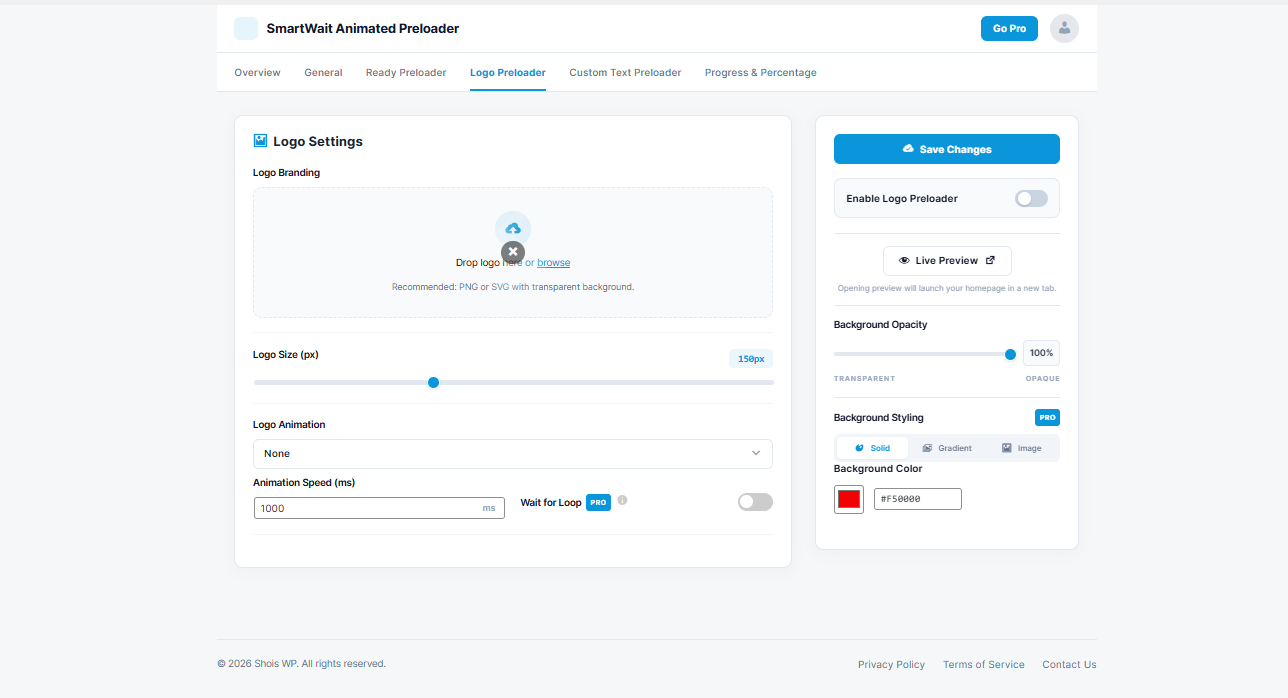Viewport: 1288px width, 698px height.
Task: Select the Solid background style option
Action: coord(872,448)
